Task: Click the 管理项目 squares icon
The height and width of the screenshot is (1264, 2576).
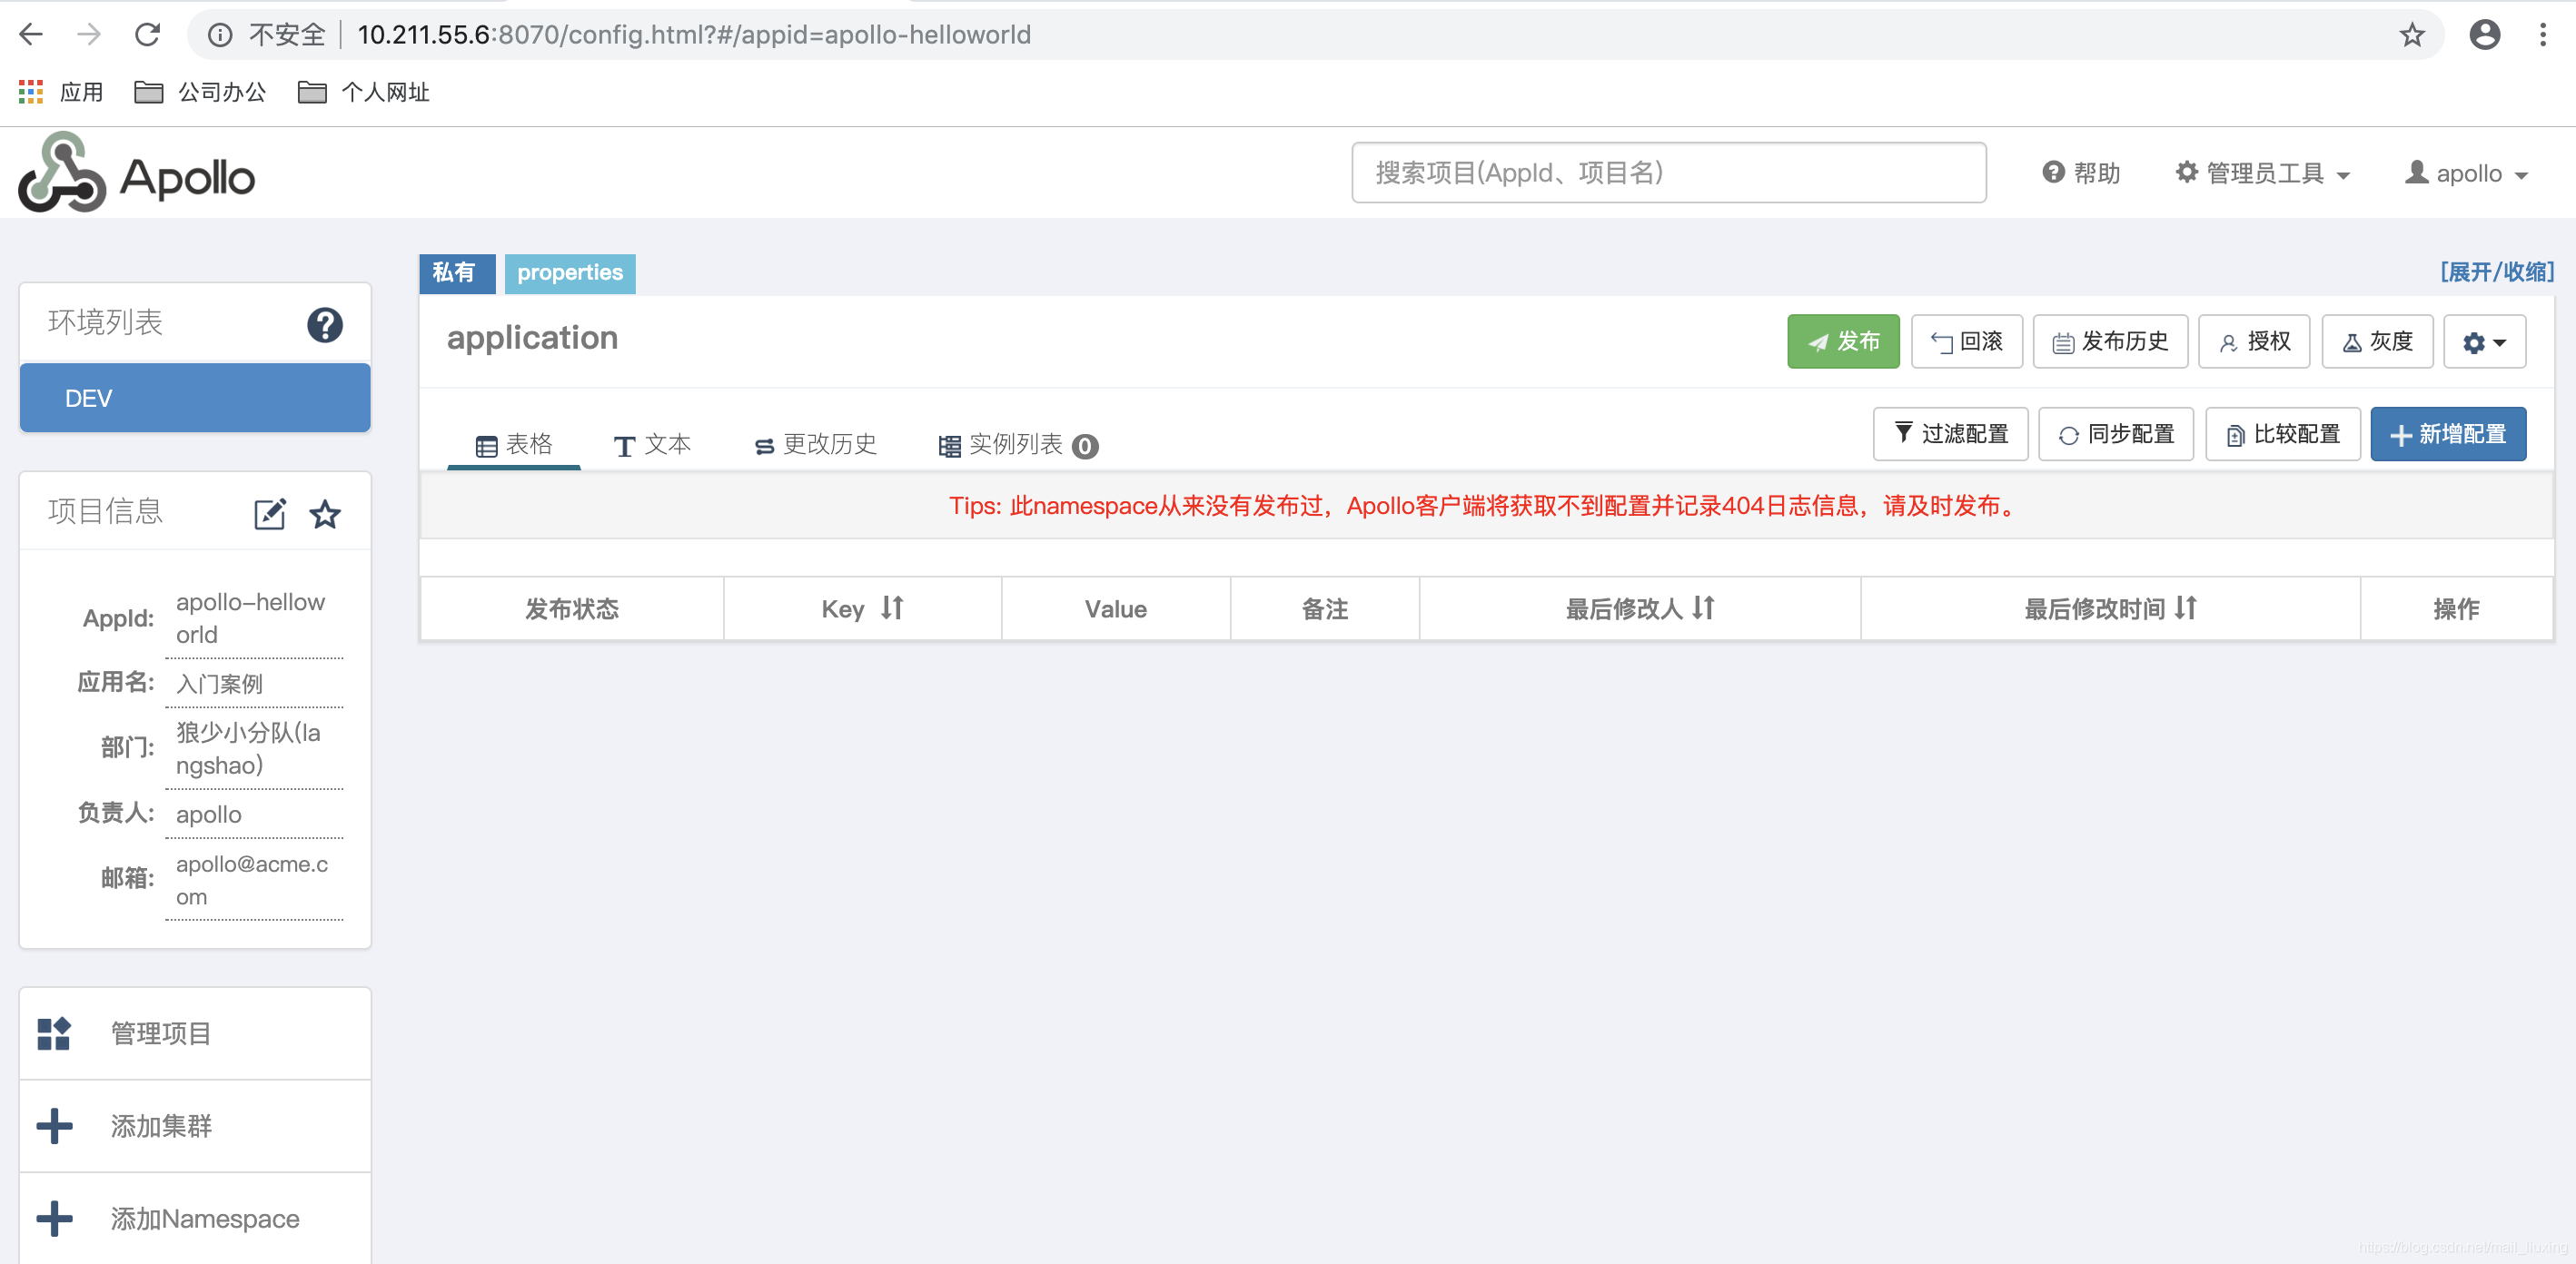Action: [x=54, y=1033]
